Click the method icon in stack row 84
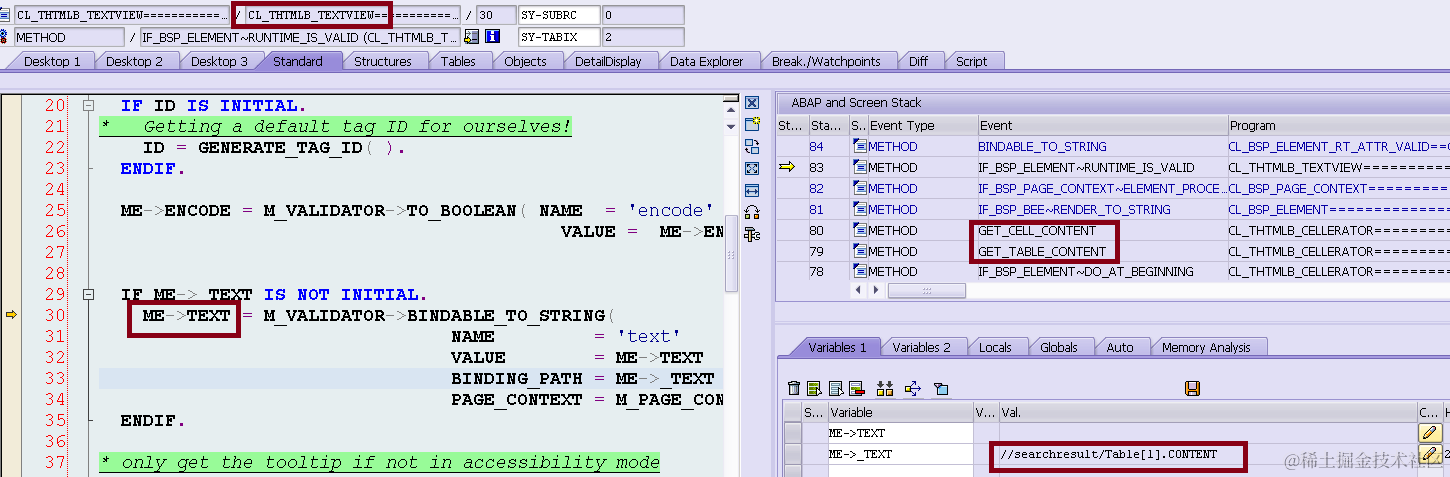1450x477 pixels. [x=860, y=146]
